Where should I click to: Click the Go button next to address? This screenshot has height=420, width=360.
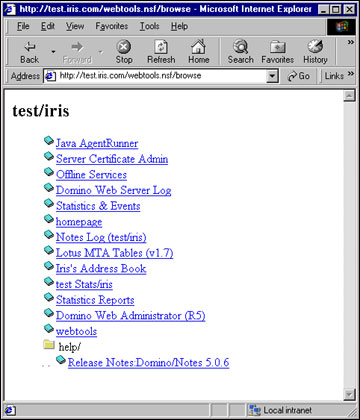[298, 76]
